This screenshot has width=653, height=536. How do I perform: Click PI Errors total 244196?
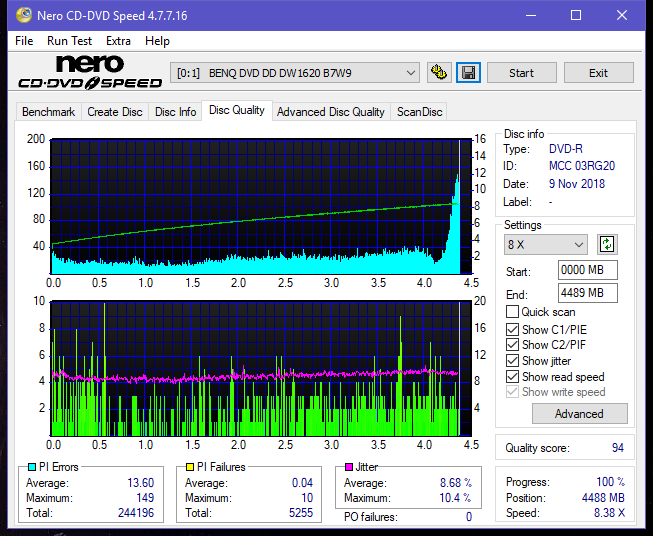136,513
